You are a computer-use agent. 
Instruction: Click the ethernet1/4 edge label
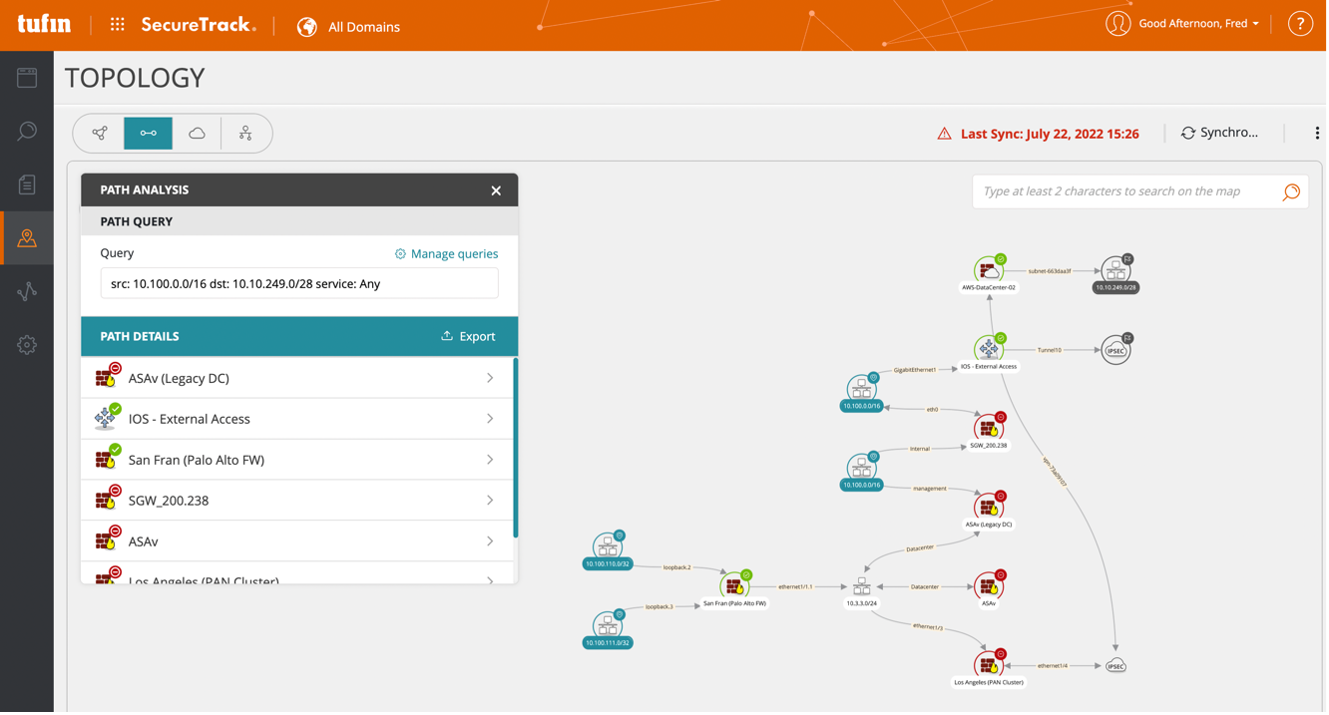click(1052, 665)
